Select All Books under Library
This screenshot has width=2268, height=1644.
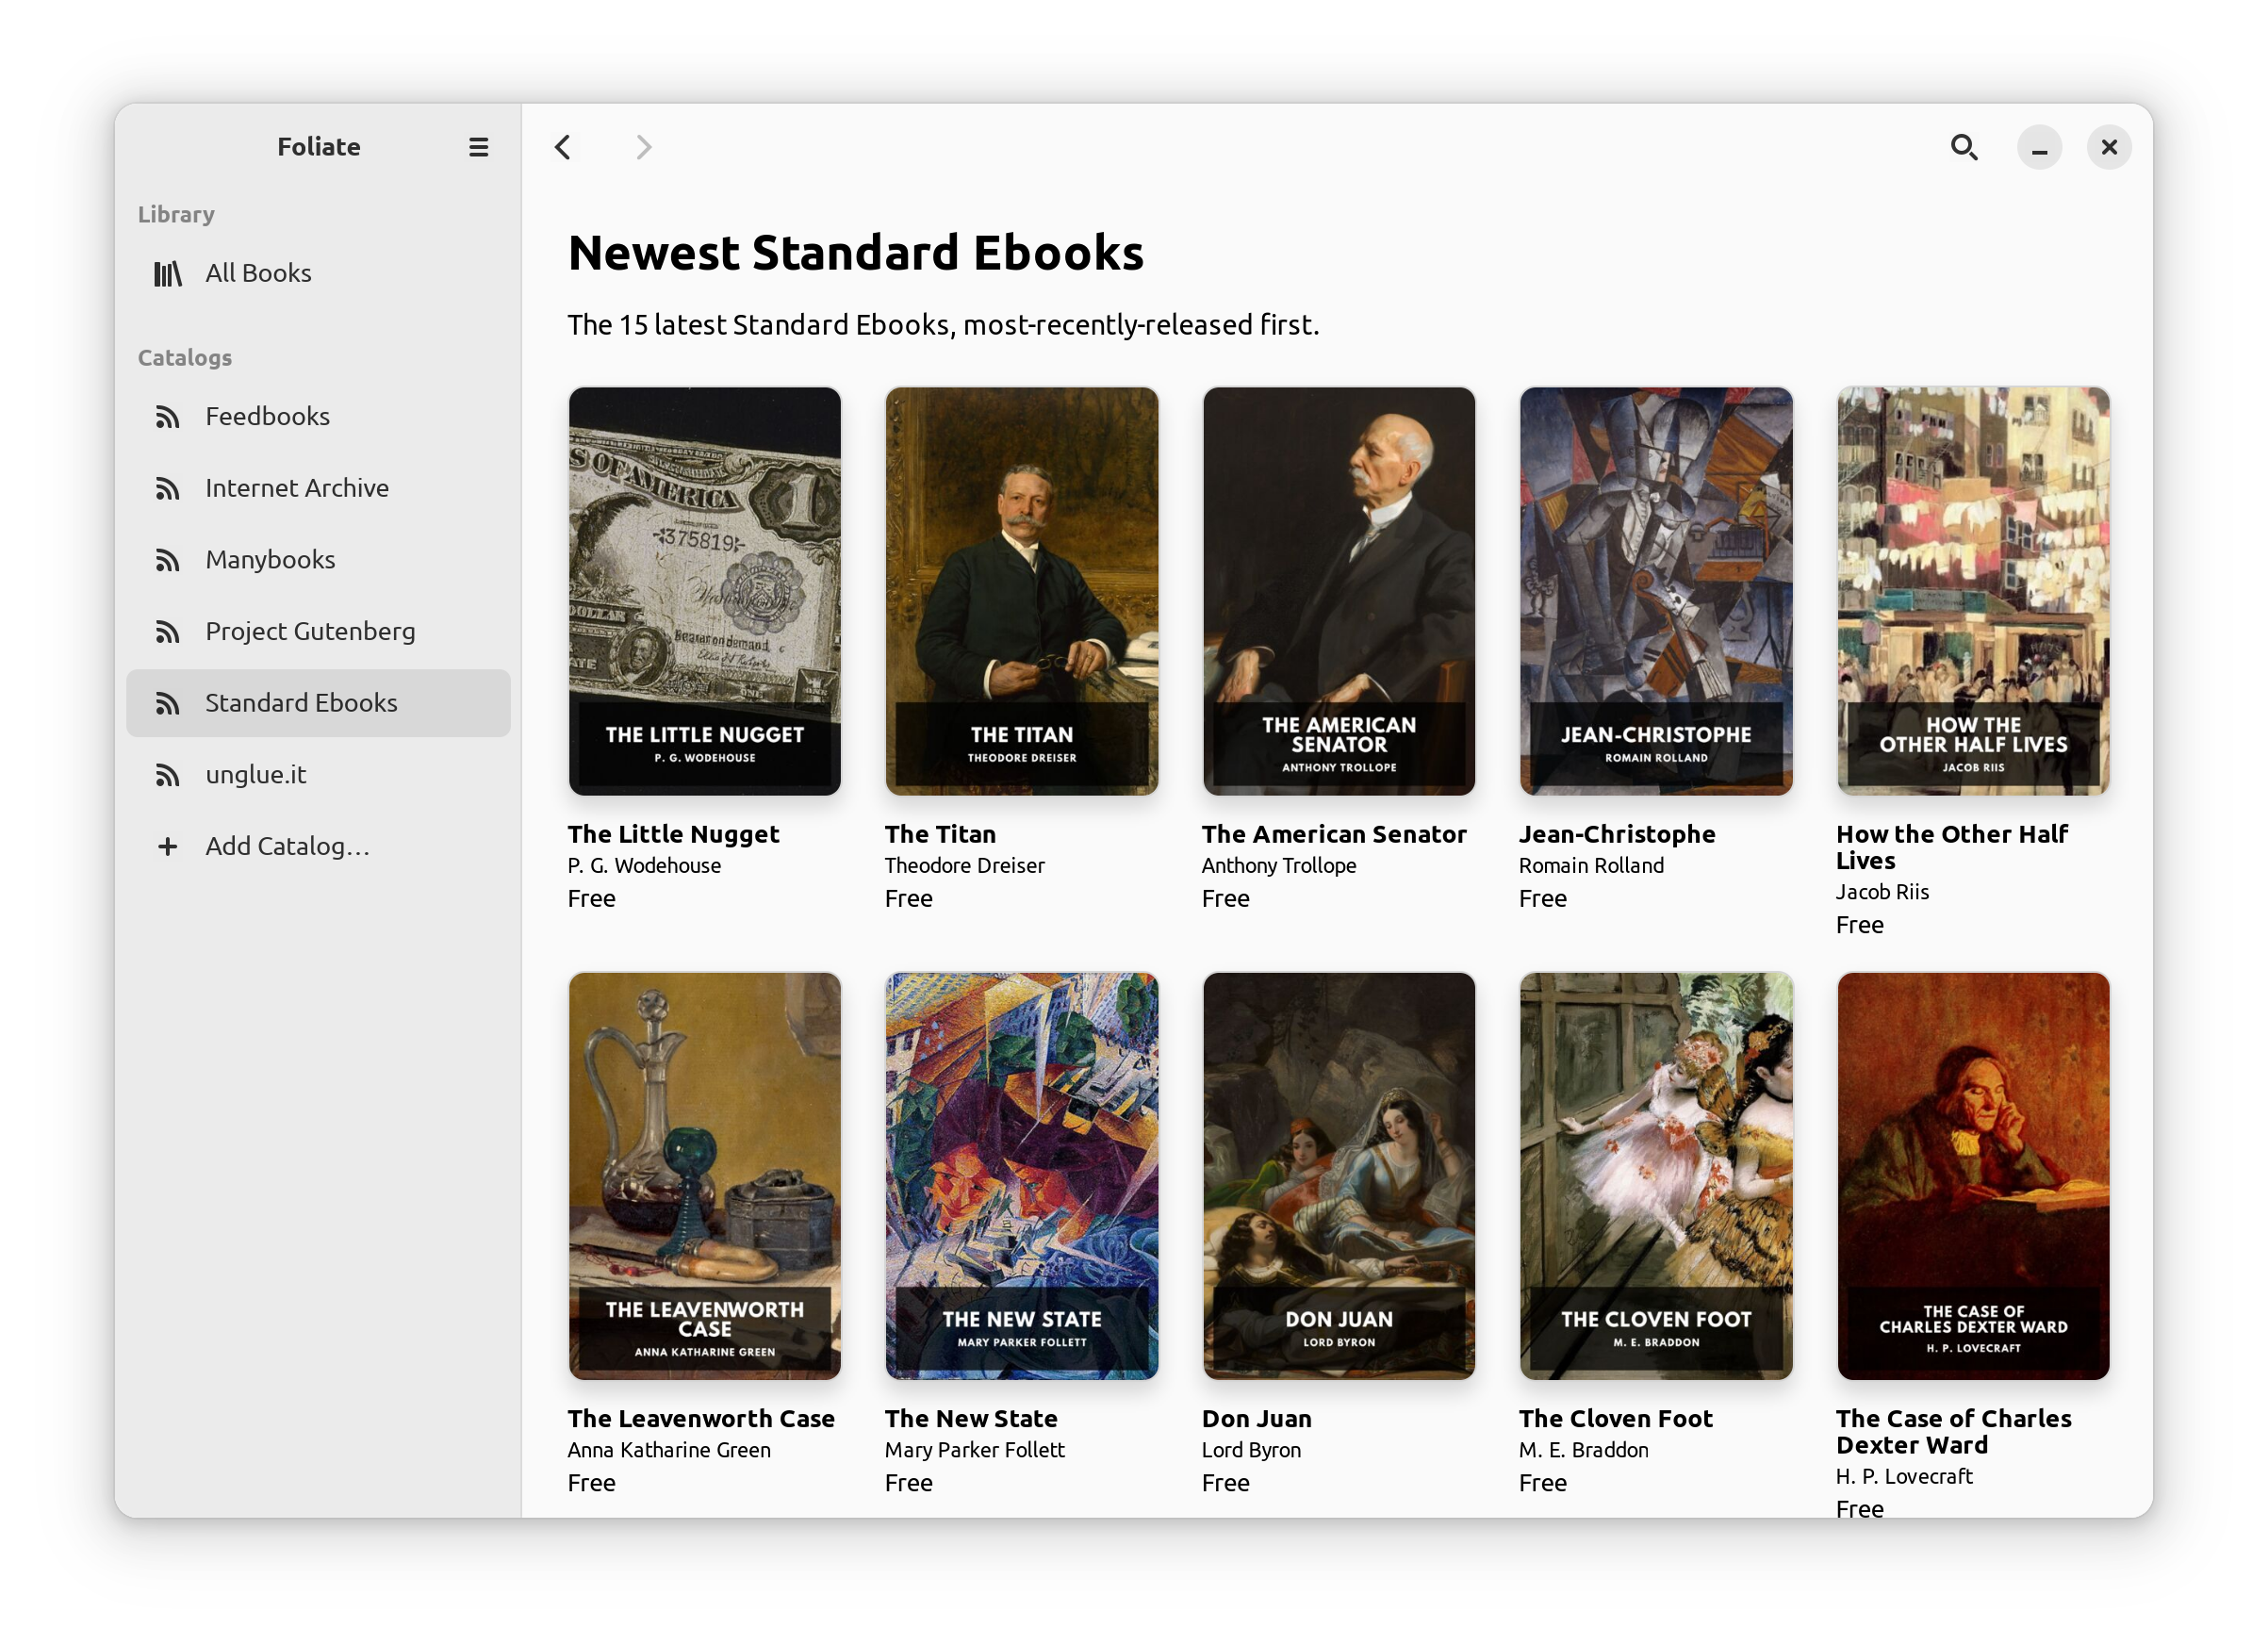tap(258, 272)
